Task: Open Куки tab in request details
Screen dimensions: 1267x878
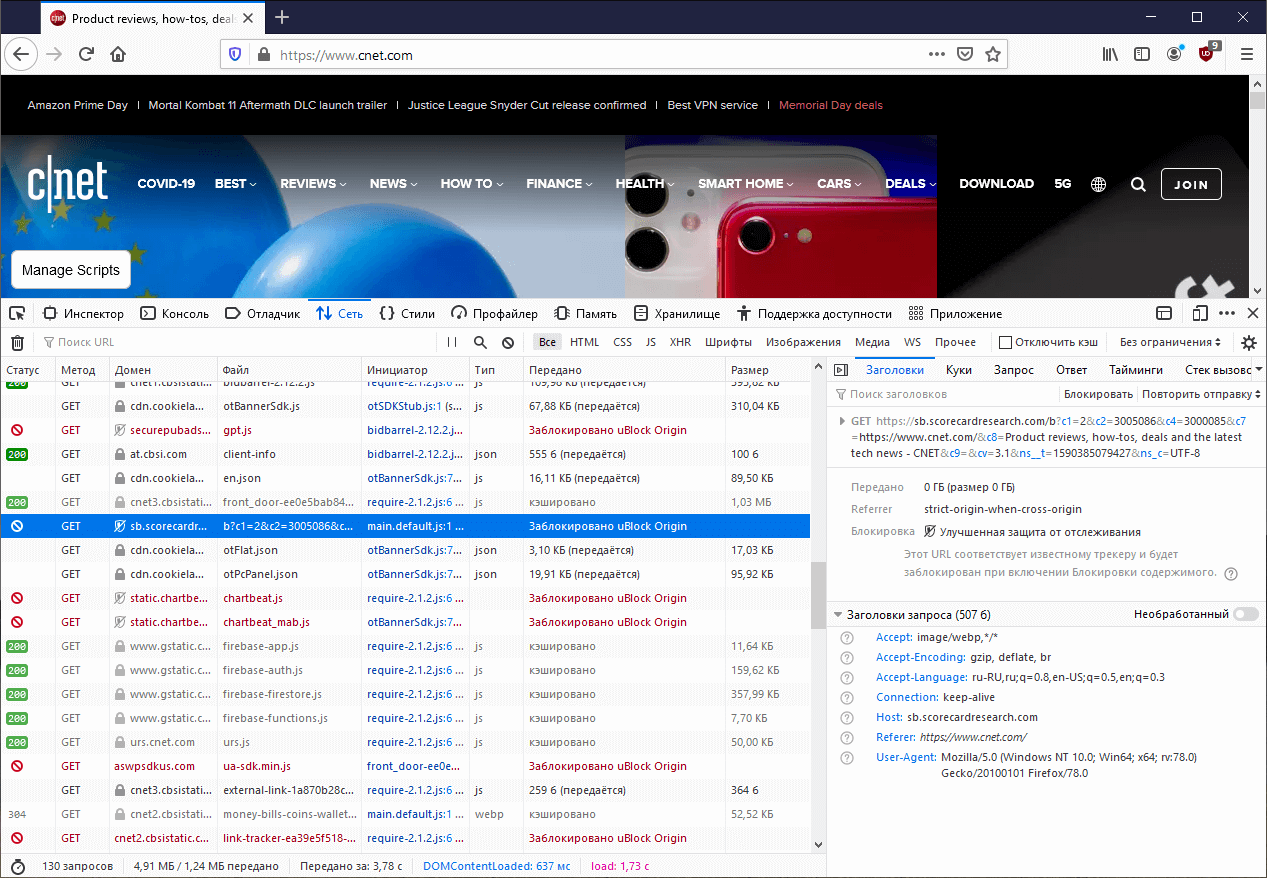Action: (958, 370)
